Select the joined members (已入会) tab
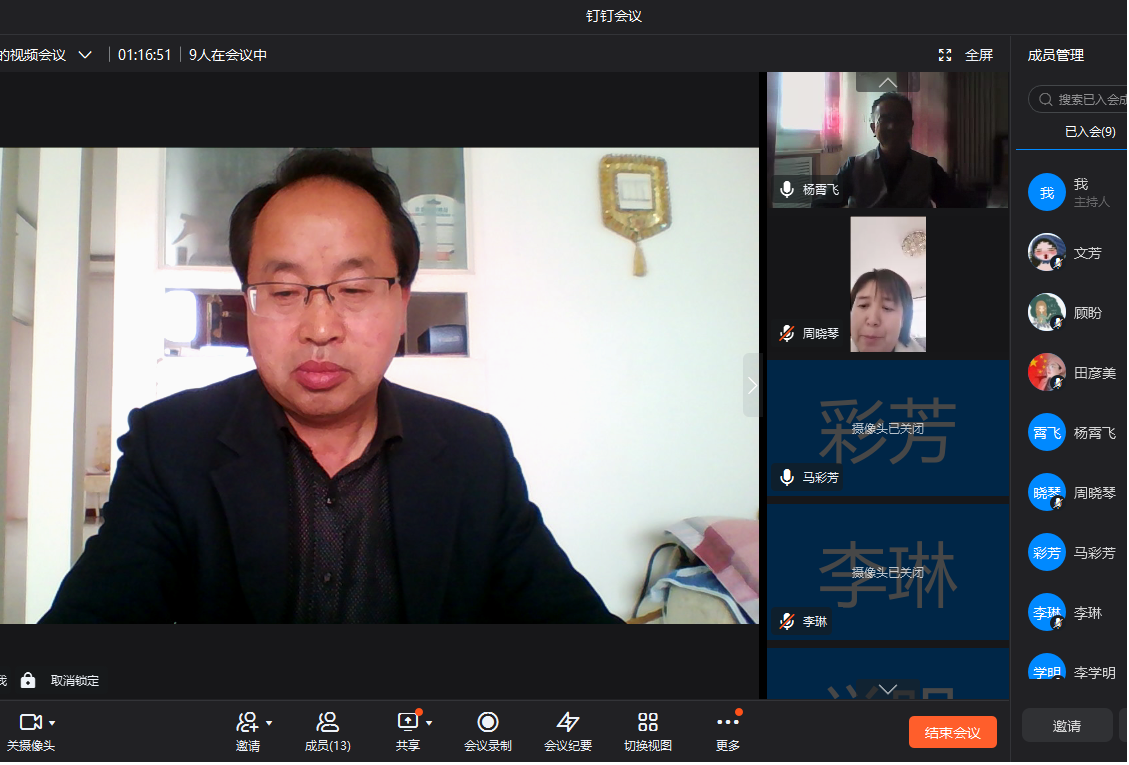Viewport: 1129px width, 765px height. tap(1089, 131)
